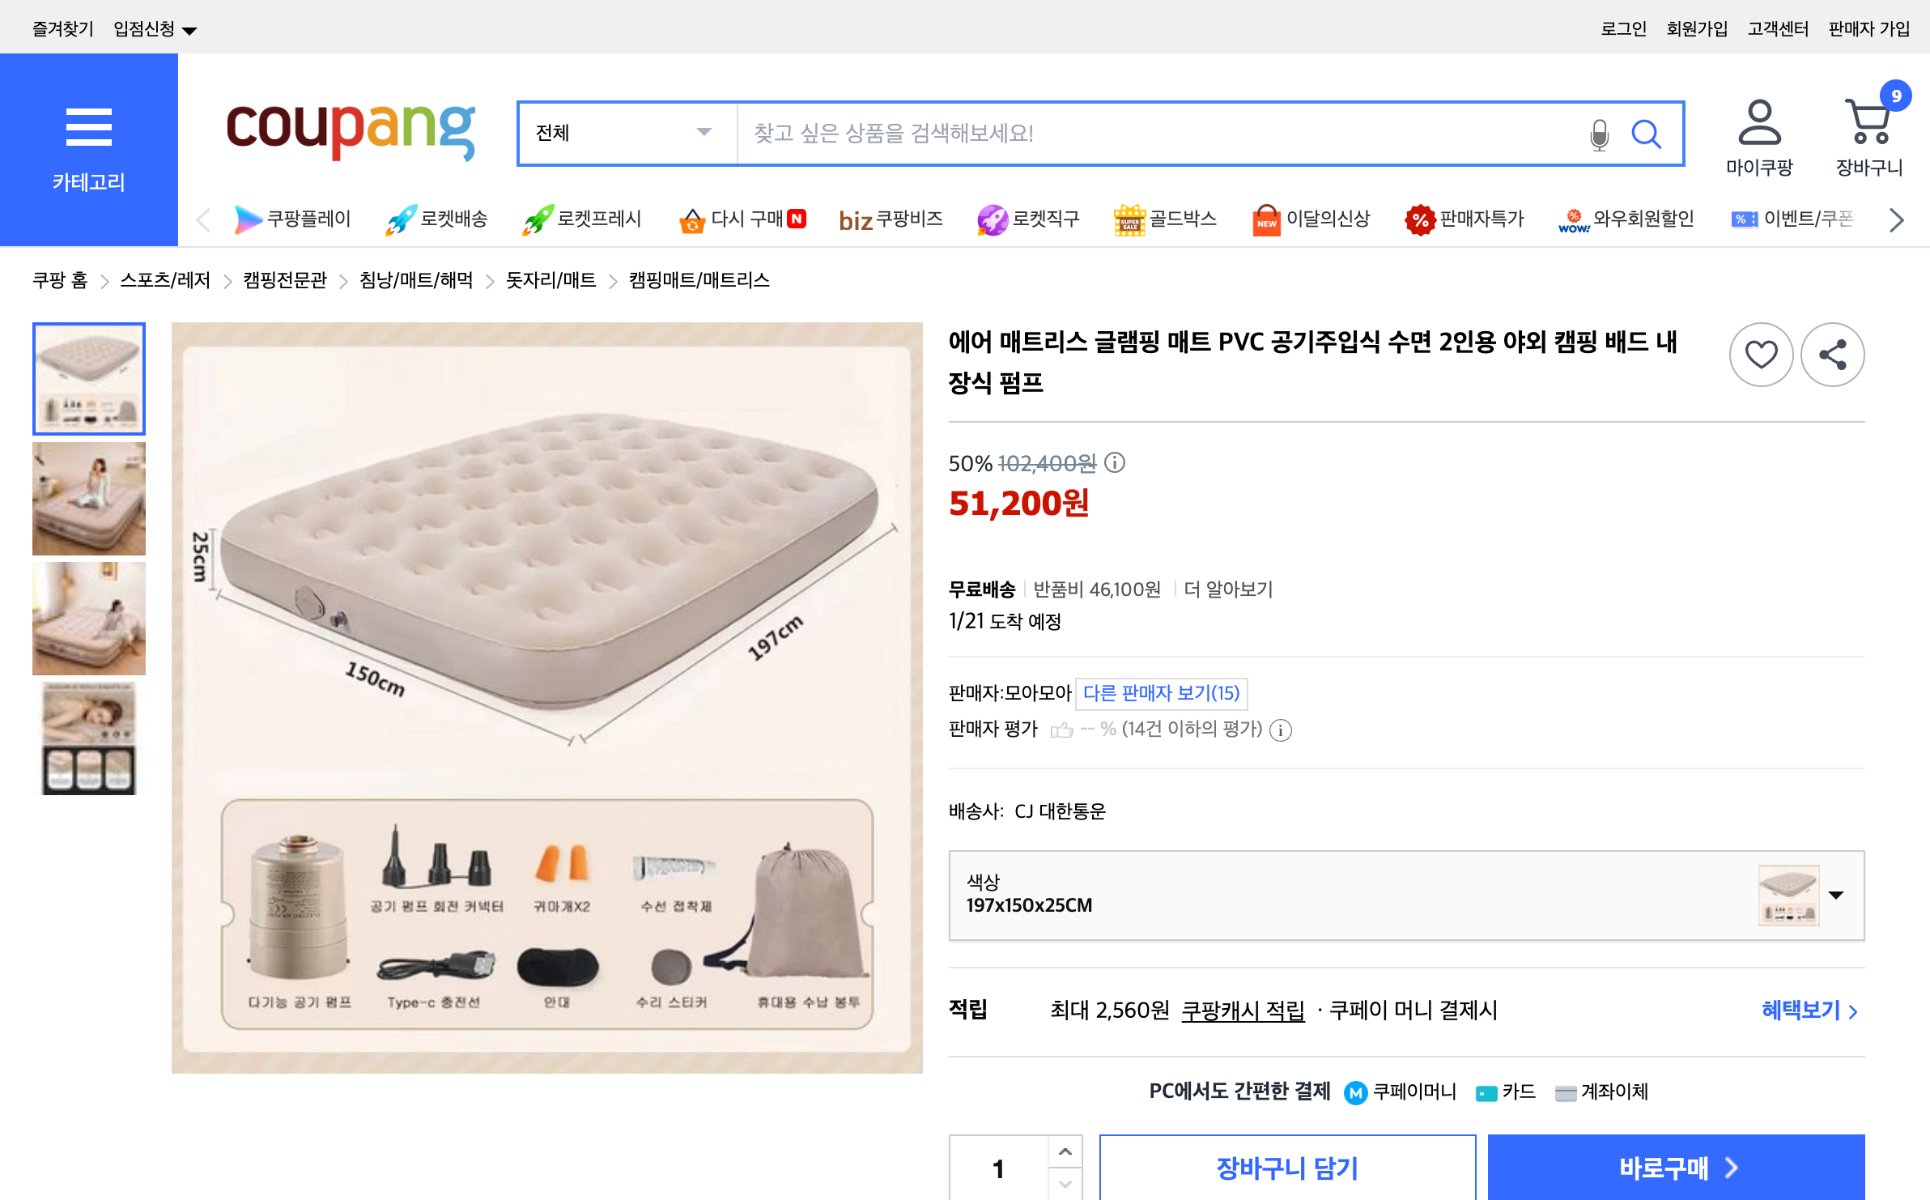
Task: Click the search magnifier icon
Action: click(1646, 133)
